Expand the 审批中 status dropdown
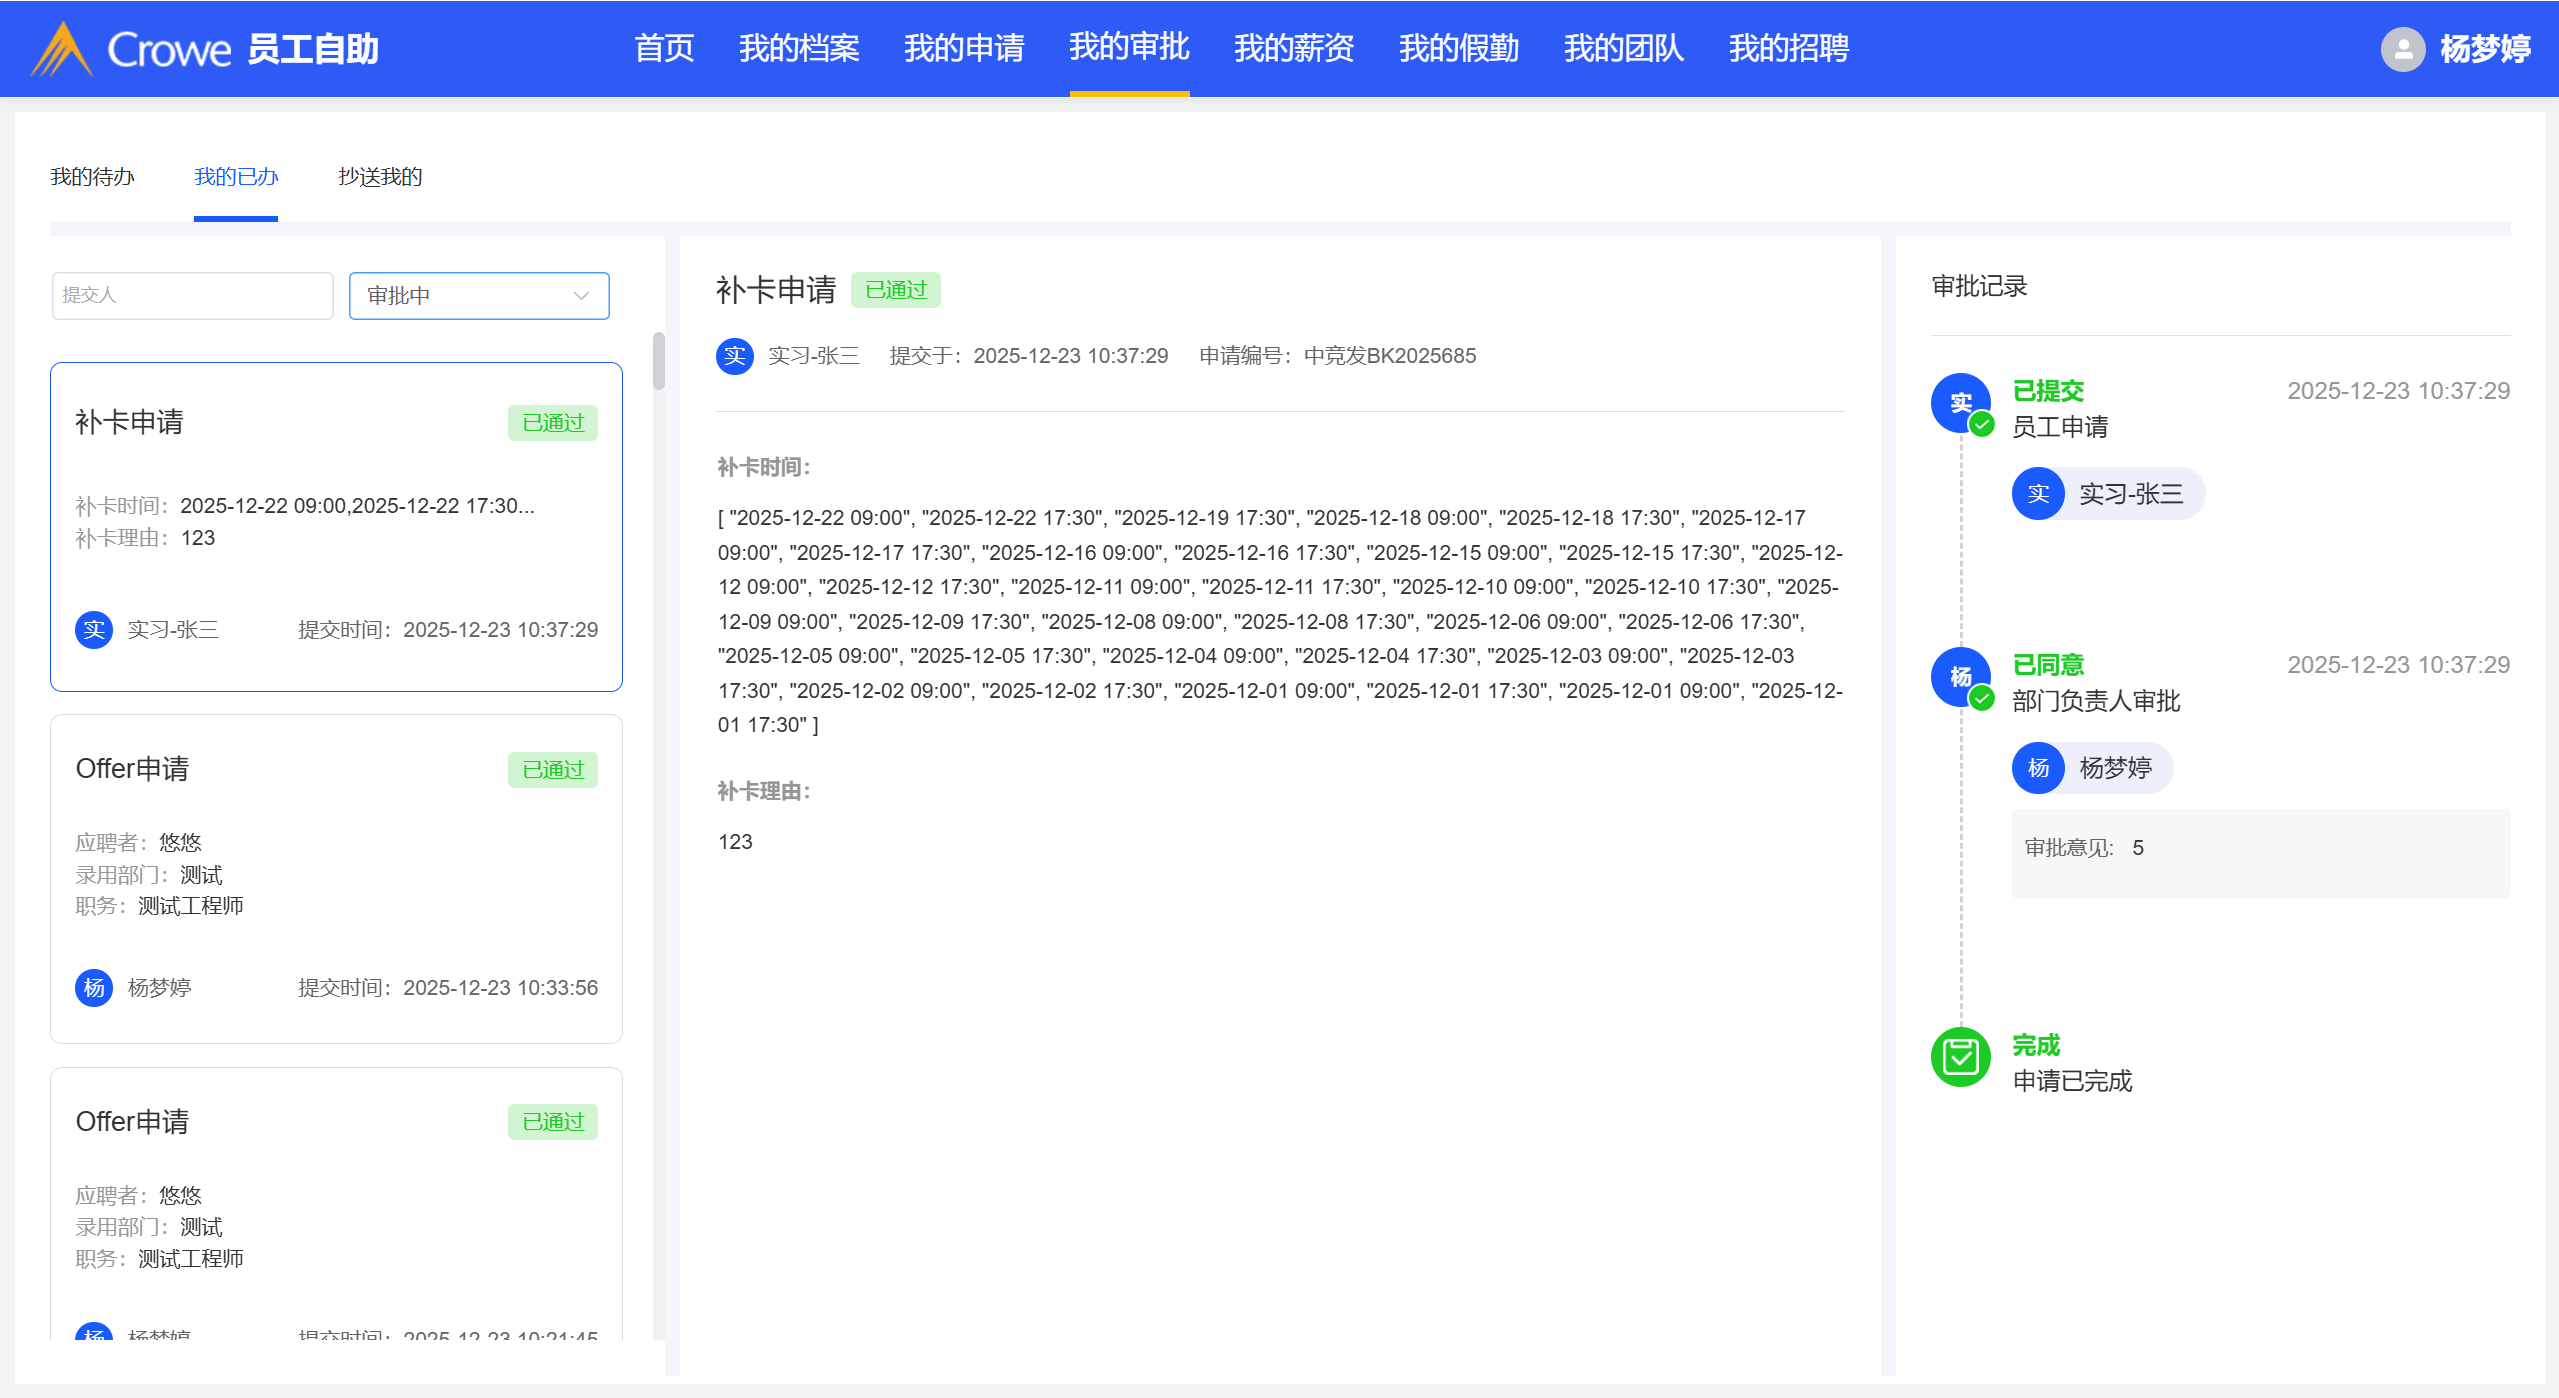Screen dimensions: 2559x1398 point(478,296)
